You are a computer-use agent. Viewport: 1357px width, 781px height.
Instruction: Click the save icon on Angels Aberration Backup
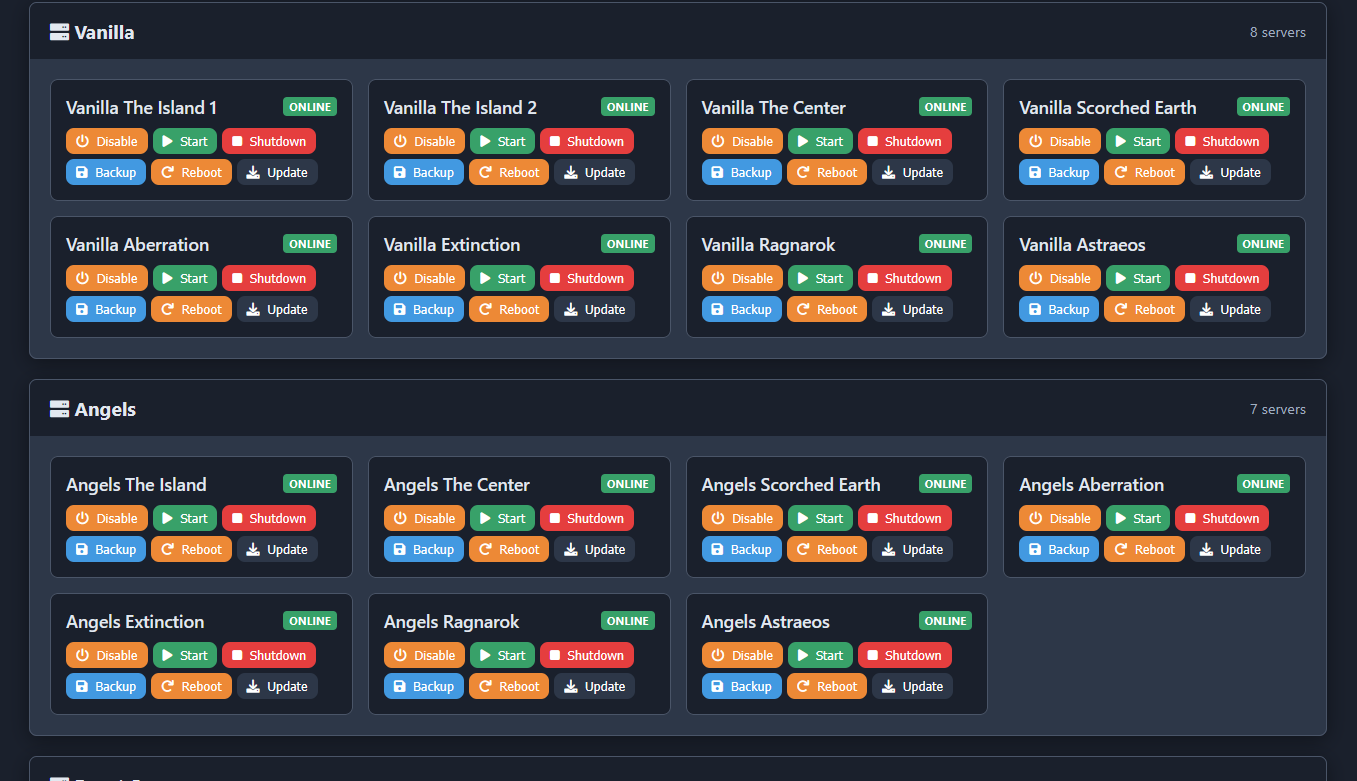1034,549
